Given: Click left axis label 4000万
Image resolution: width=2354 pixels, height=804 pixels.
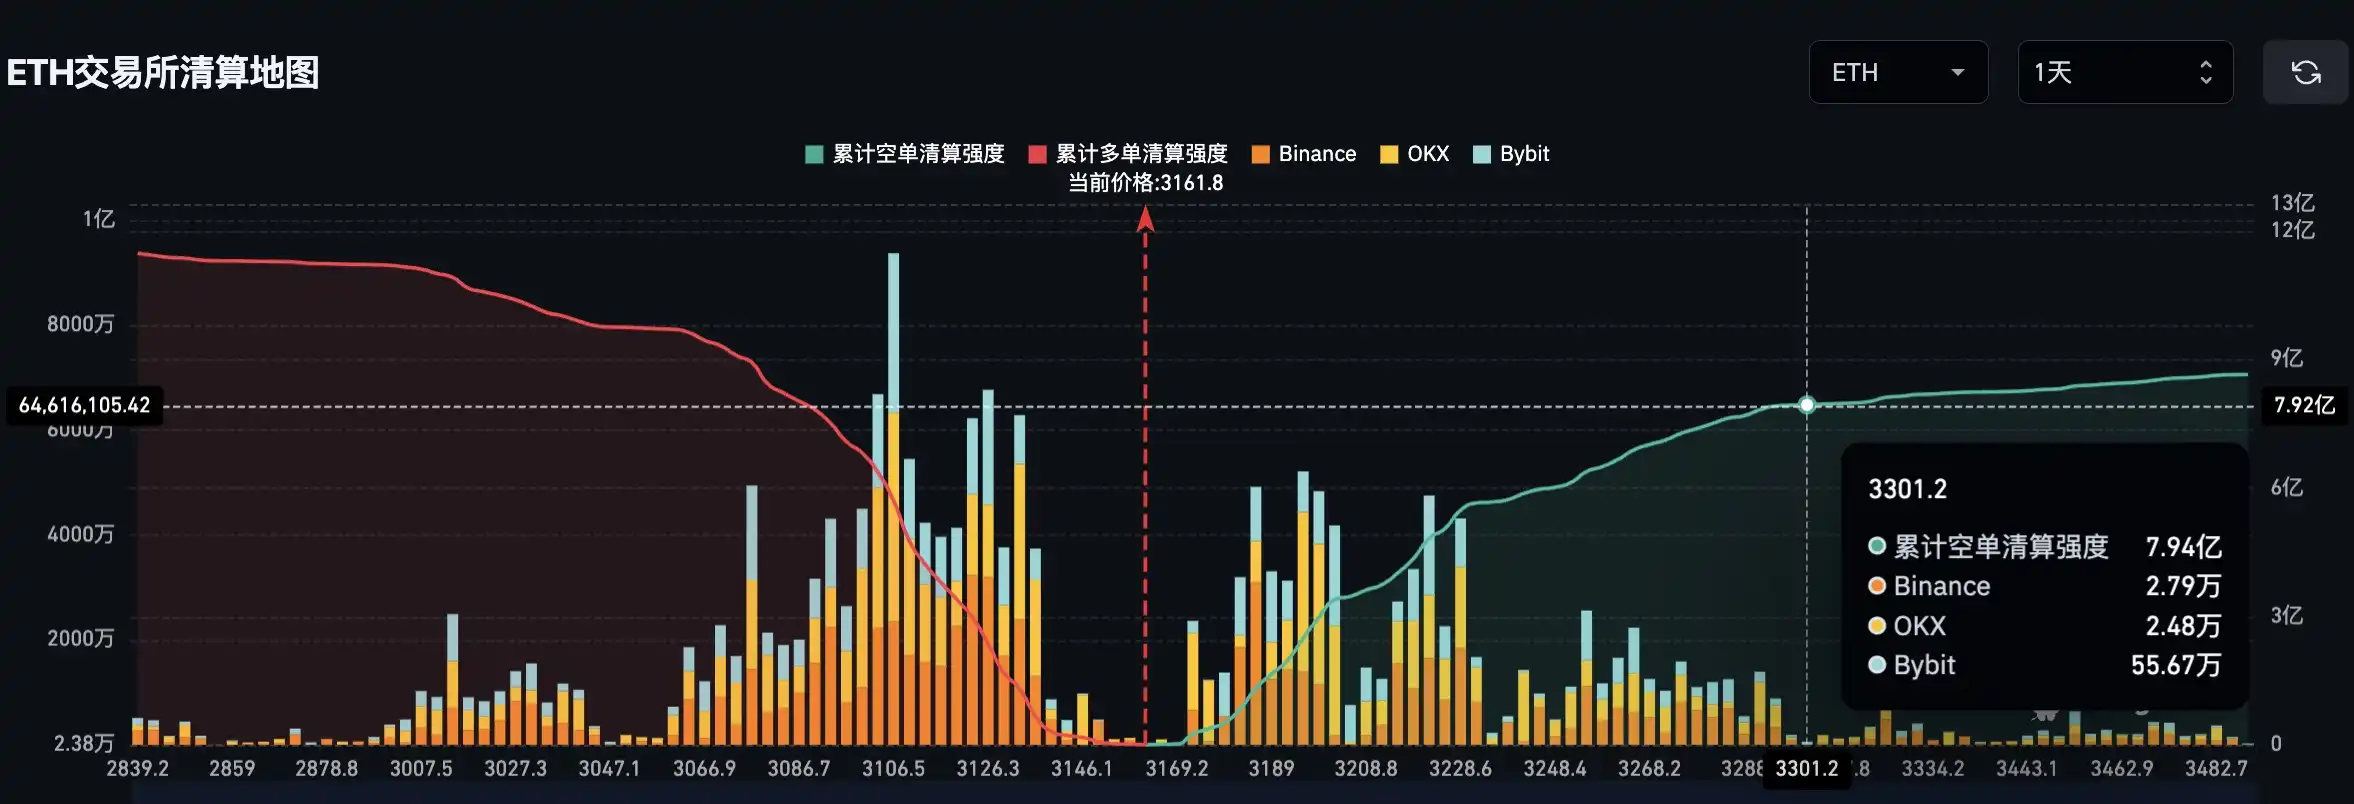Looking at the screenshot, I should [81, 534].
